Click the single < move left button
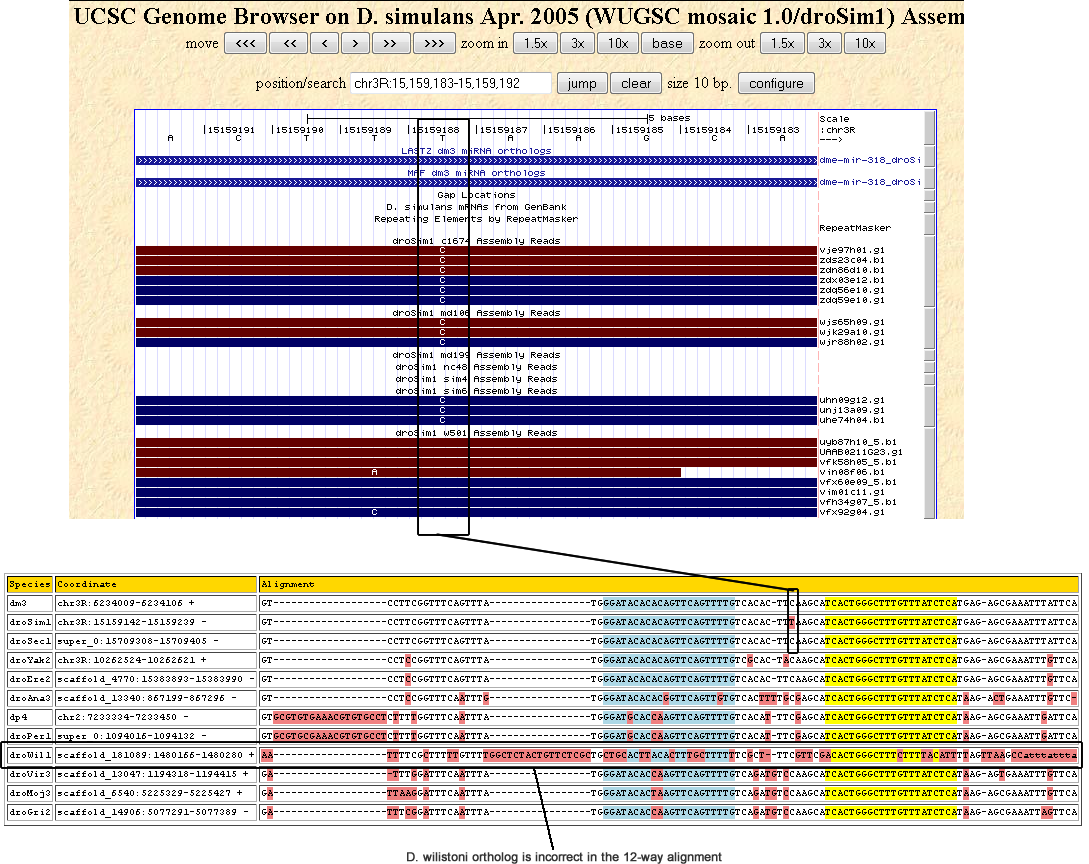 coord(324,43)
